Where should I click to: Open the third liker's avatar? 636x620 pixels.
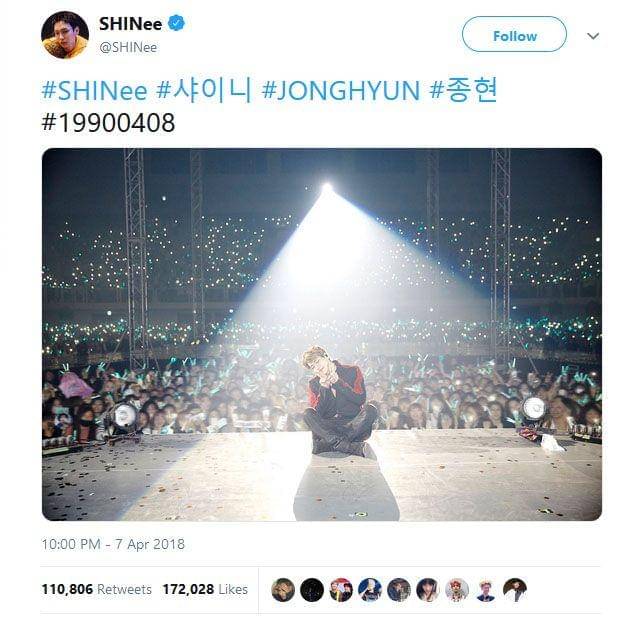click(x=341, y=590)
